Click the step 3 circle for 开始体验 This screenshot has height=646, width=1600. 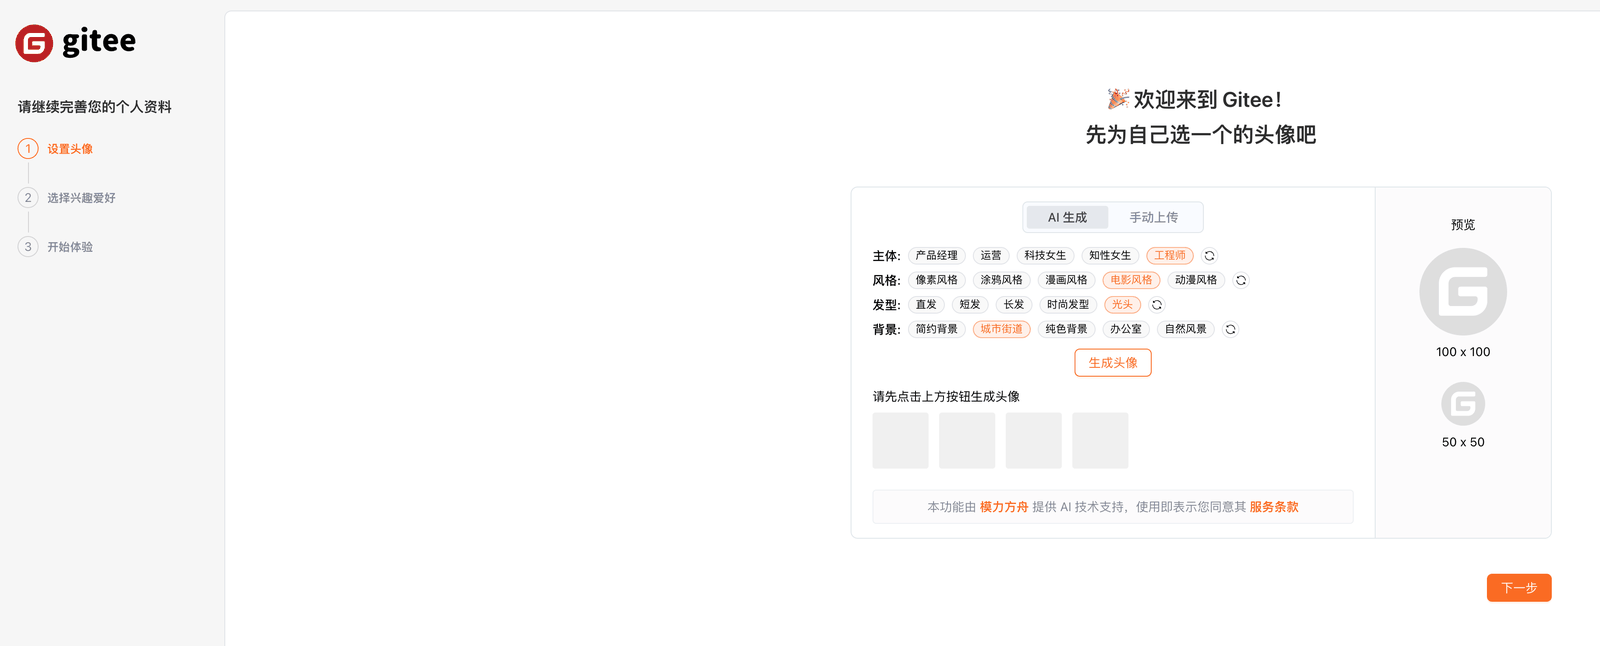28,247
